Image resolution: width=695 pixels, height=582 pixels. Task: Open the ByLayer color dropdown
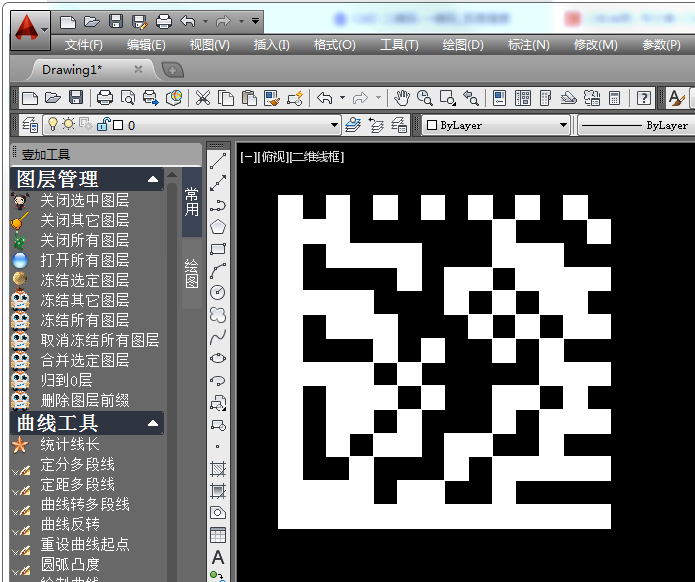point(563,125)
